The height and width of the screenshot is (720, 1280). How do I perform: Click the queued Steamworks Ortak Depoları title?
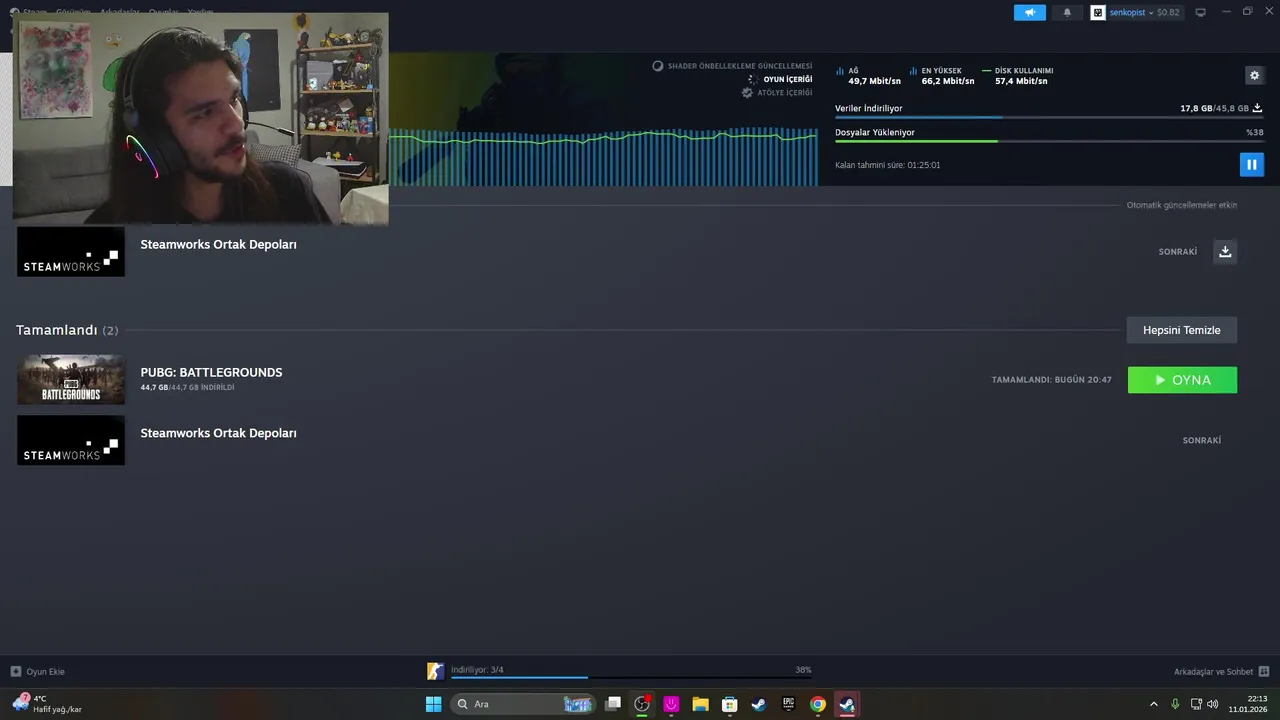pyautogui.click(x=218, y=244)
